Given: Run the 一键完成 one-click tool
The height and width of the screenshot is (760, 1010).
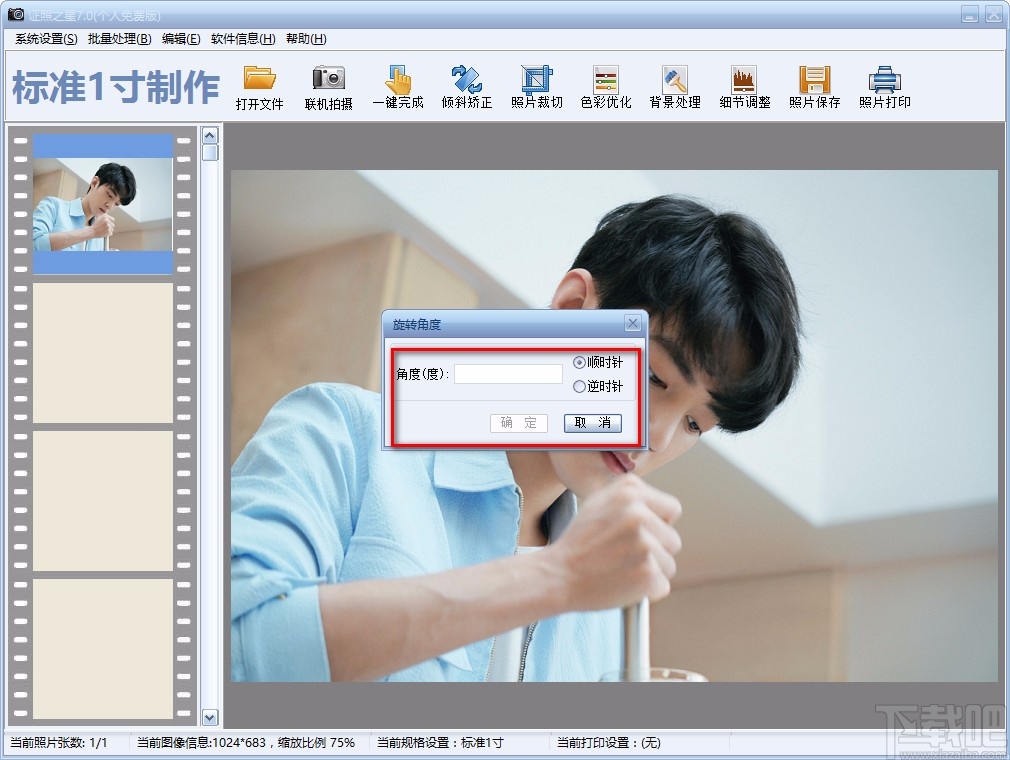Looking at the screenshot, I should 398,88.
